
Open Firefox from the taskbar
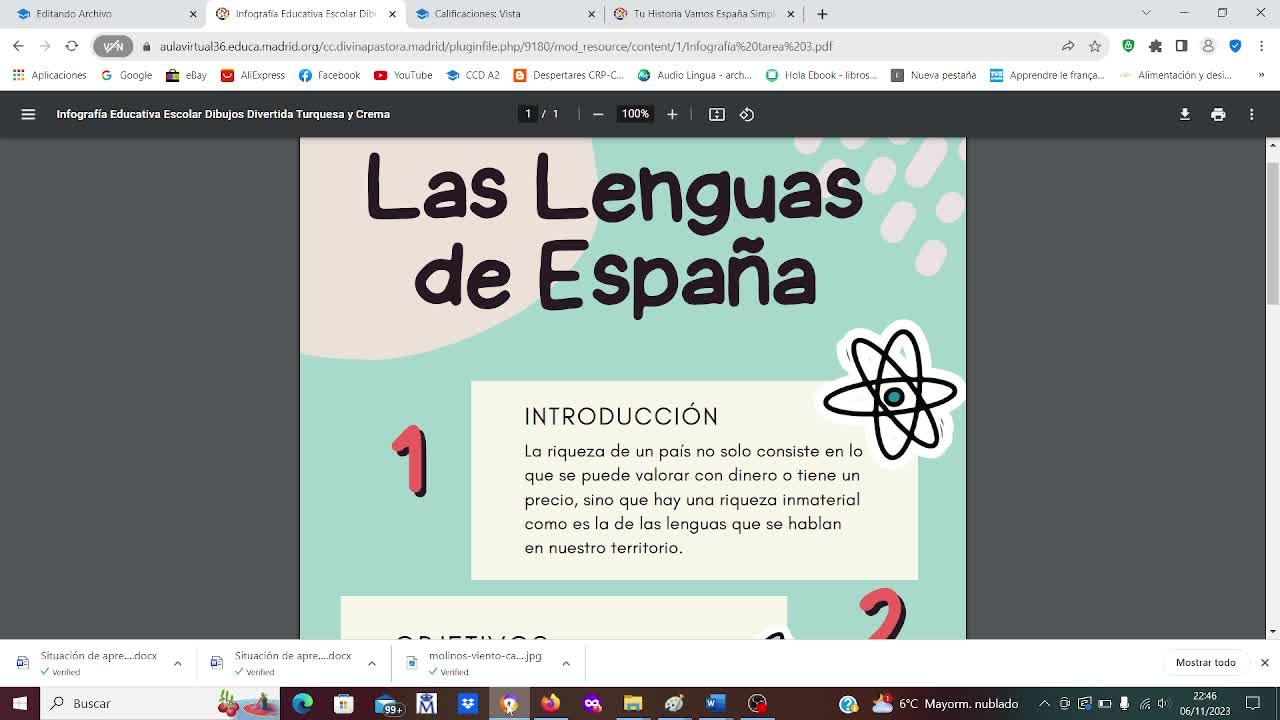[x=551, y=704]
